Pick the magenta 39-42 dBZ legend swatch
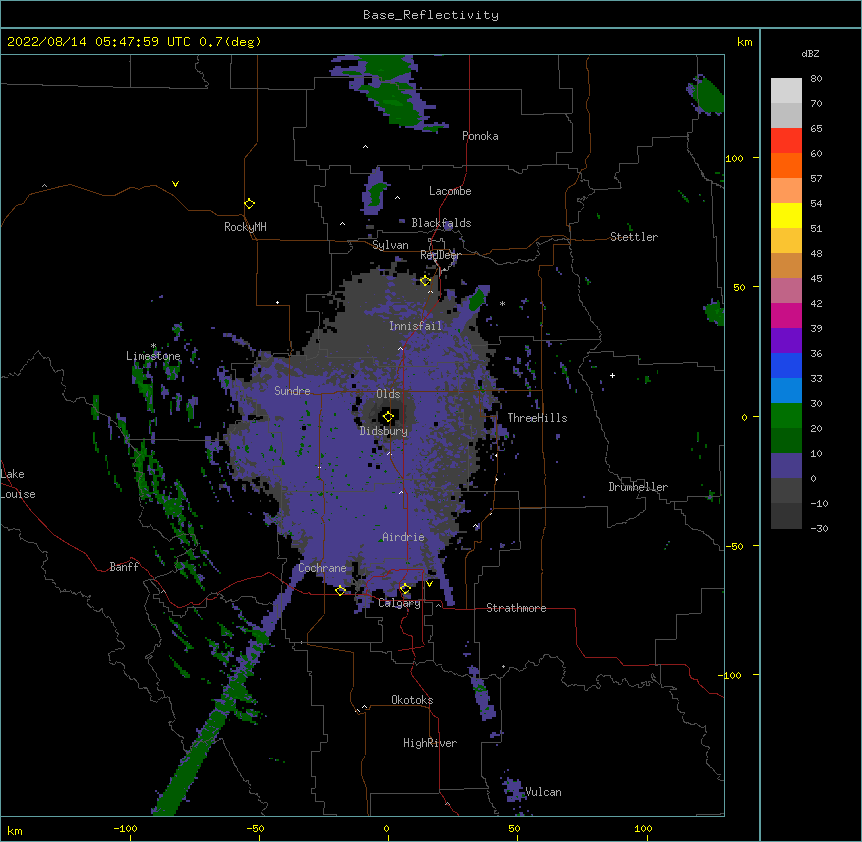This screenshot has width=862, height=842. coord(786,315)
